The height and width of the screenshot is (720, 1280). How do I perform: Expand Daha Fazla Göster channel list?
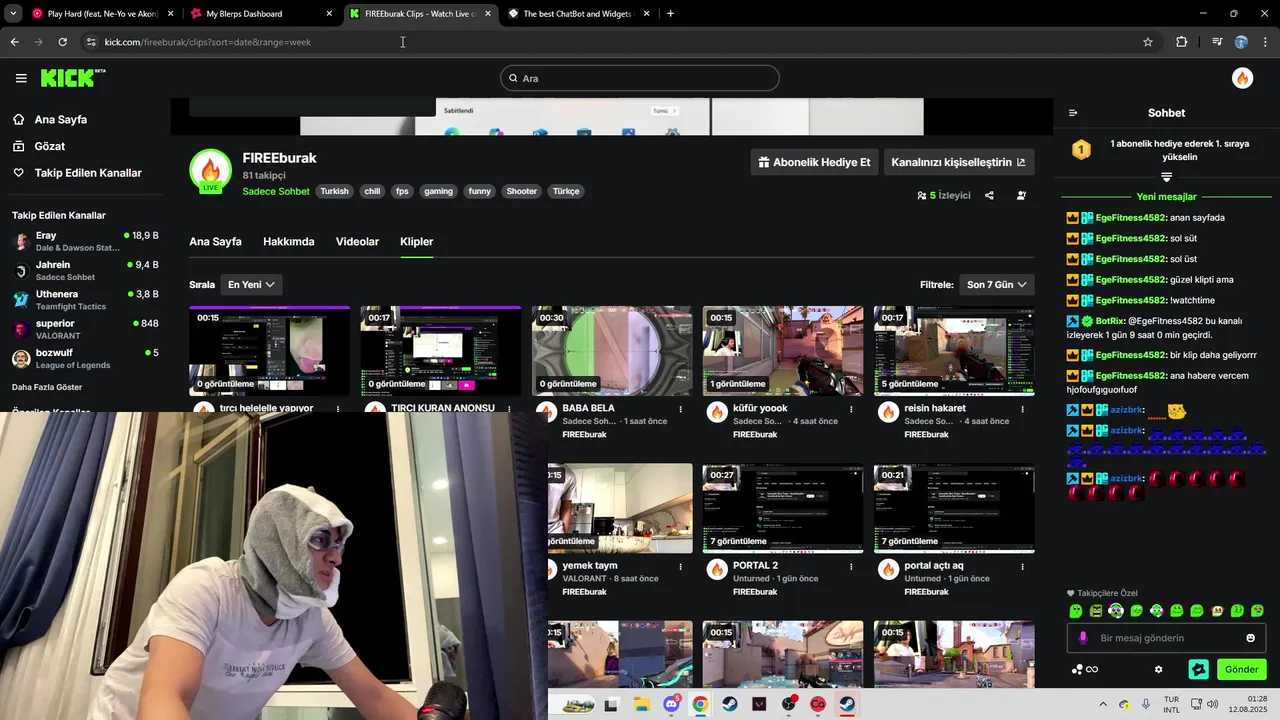47,387
